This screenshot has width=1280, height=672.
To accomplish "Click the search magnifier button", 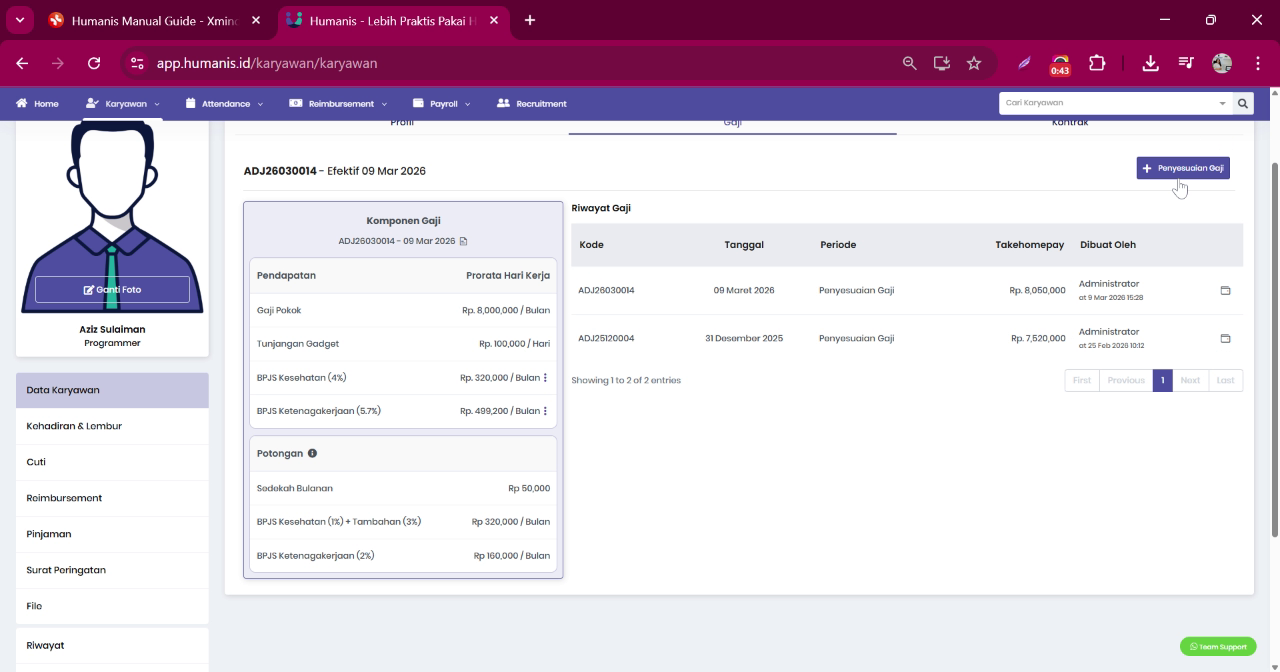I will pos(1243,103).
